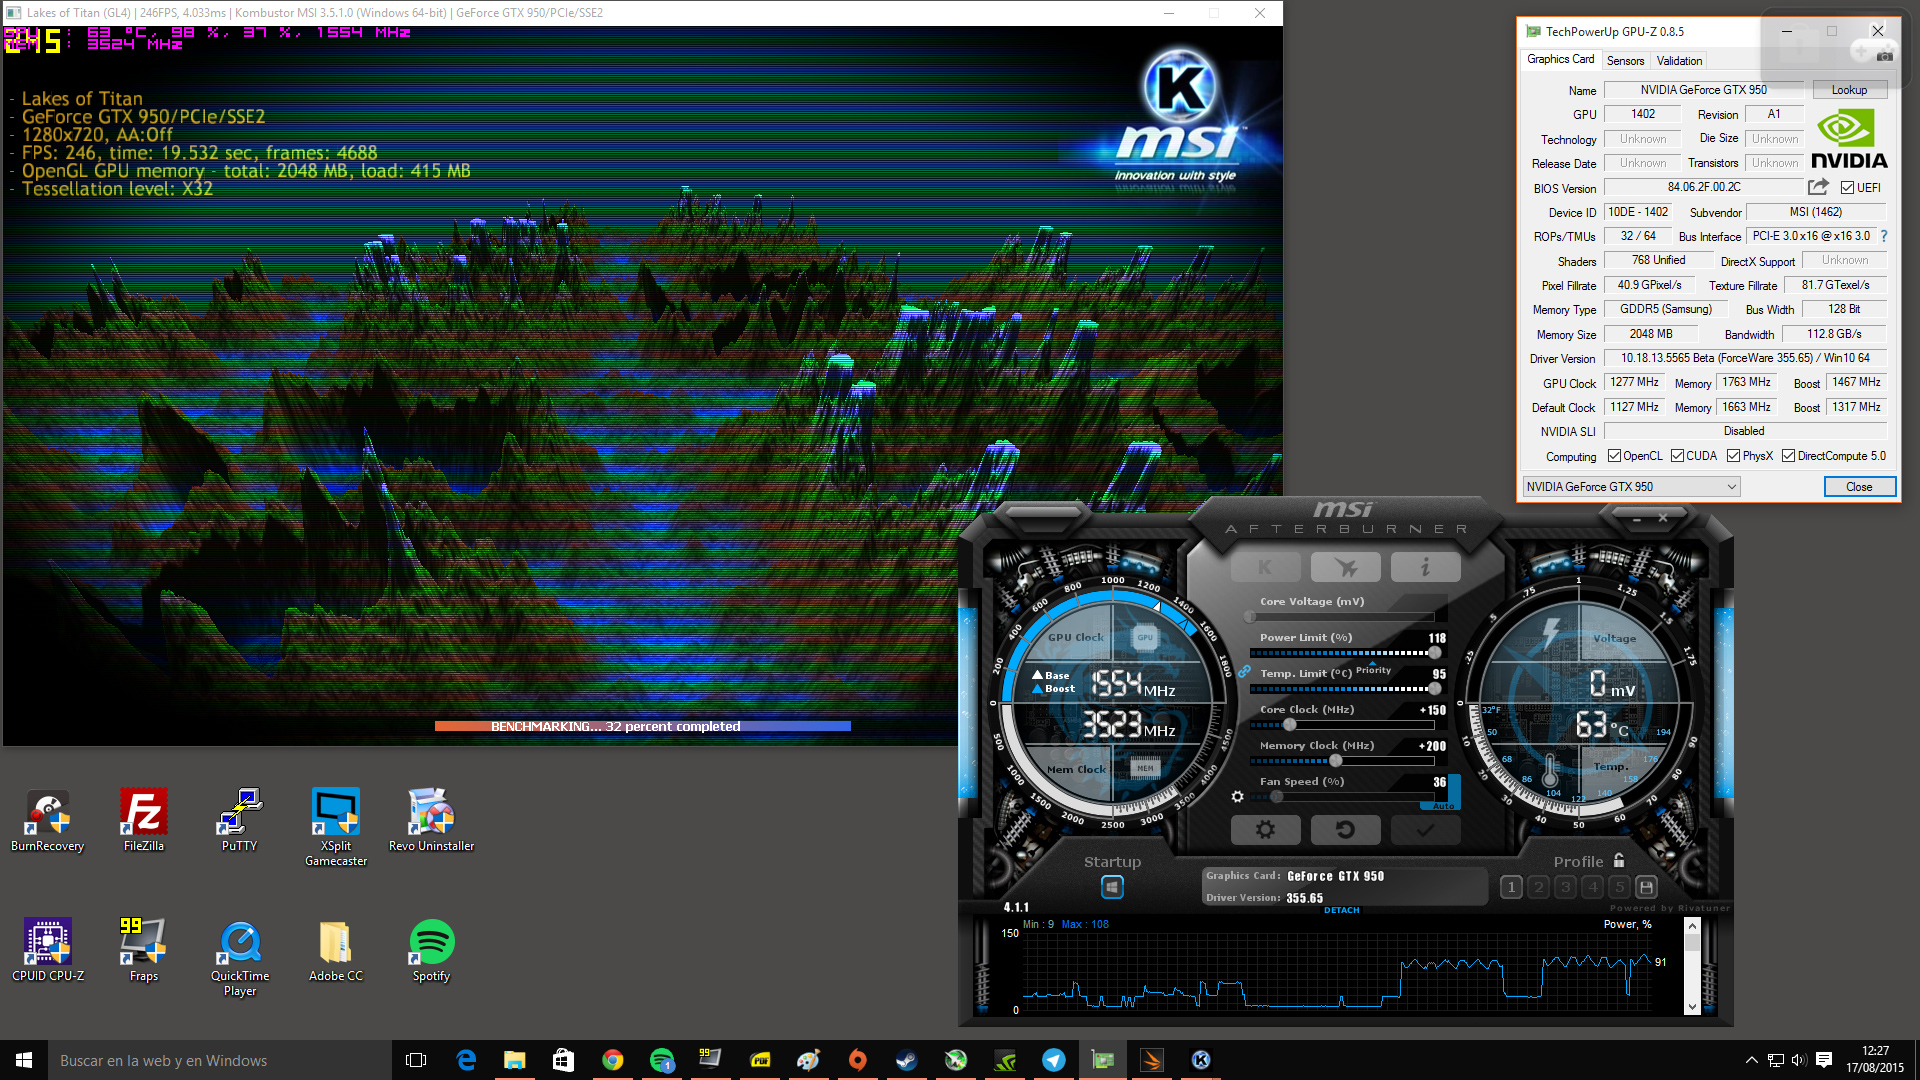Click the Core Clock (MHz) slider handle
Screen dimensions: 1920x1080
(1289, 724)
